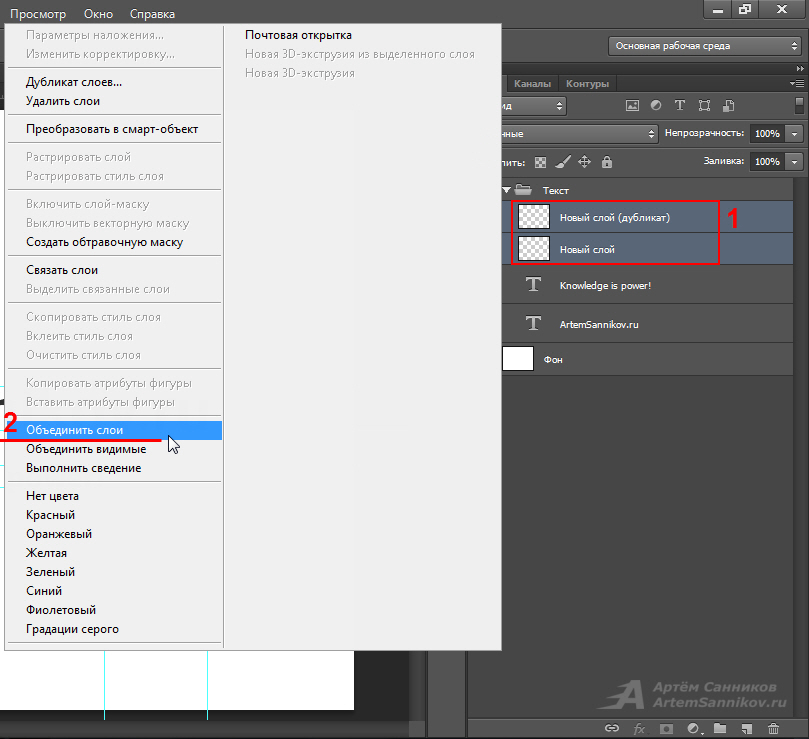Create new adjustment layer icon
This screenshot has height=739, width=809.
click(694, 728)
